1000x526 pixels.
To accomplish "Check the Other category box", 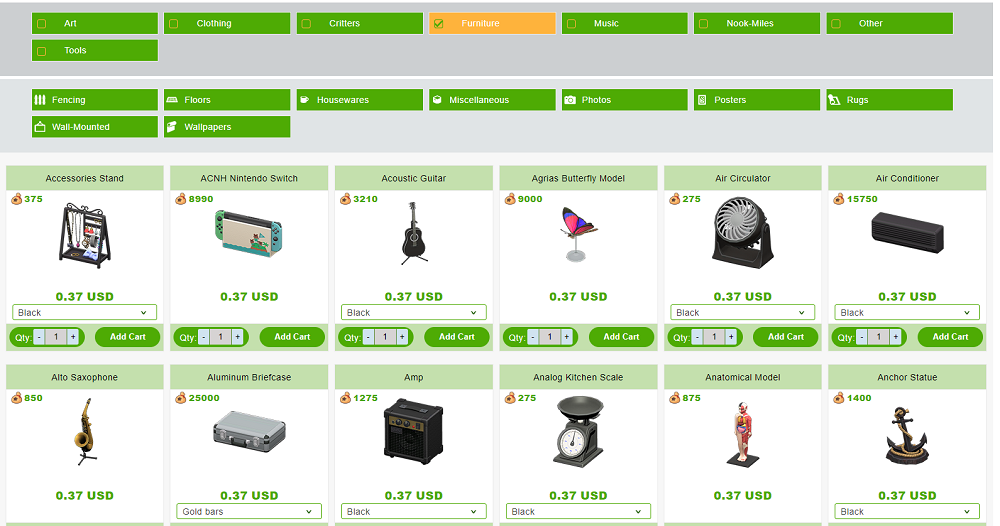I will [x=836, y=24].
